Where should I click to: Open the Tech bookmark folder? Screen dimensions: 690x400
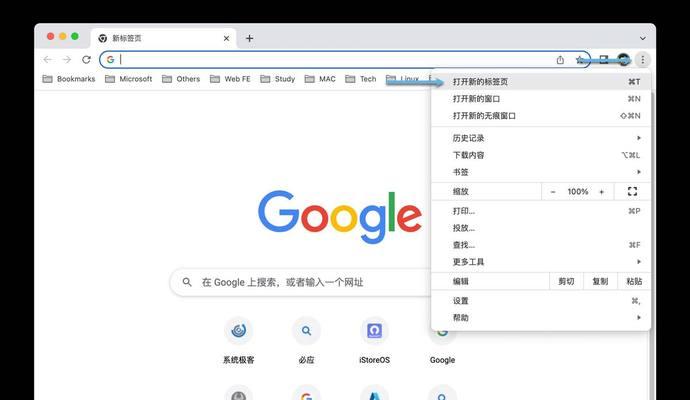[x=361, y=79]
